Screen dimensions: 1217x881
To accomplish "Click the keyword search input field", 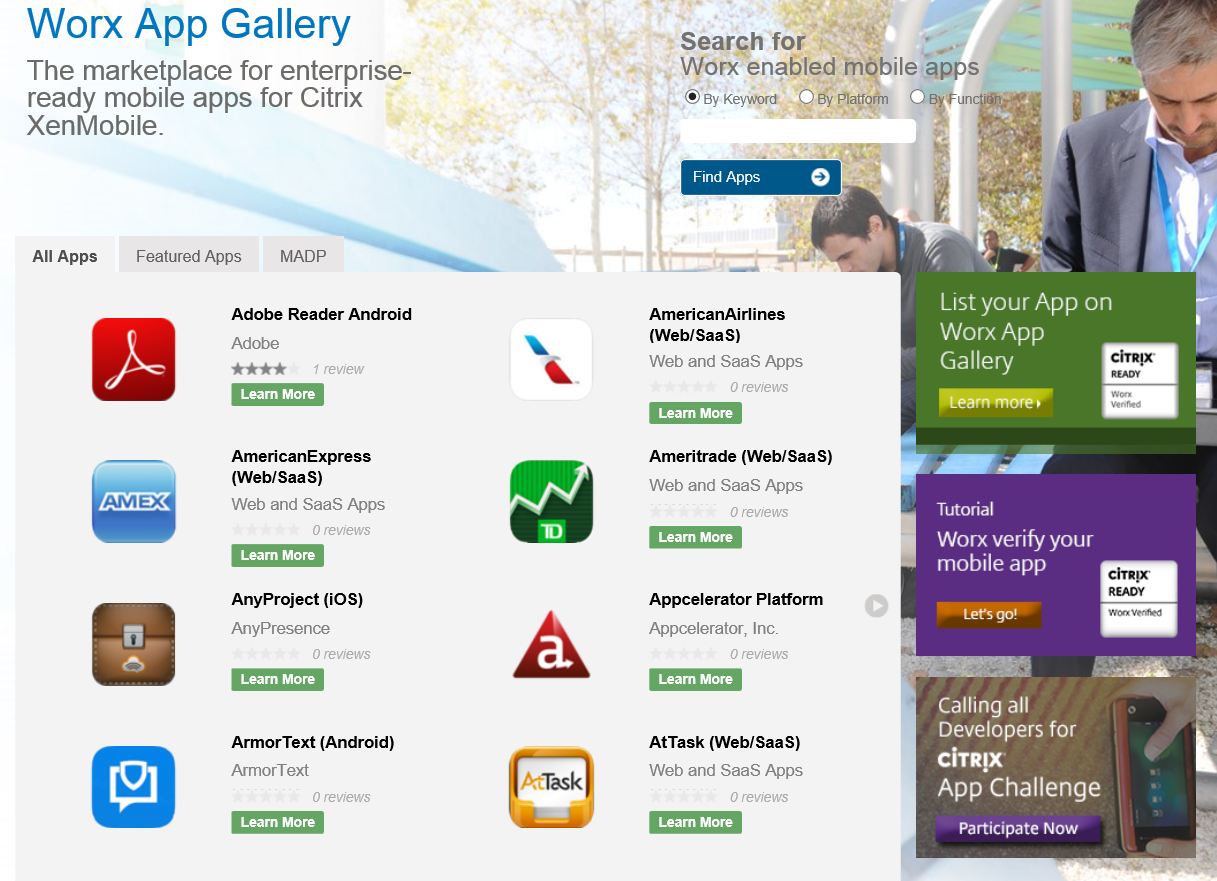I will [x=798, y=131].
